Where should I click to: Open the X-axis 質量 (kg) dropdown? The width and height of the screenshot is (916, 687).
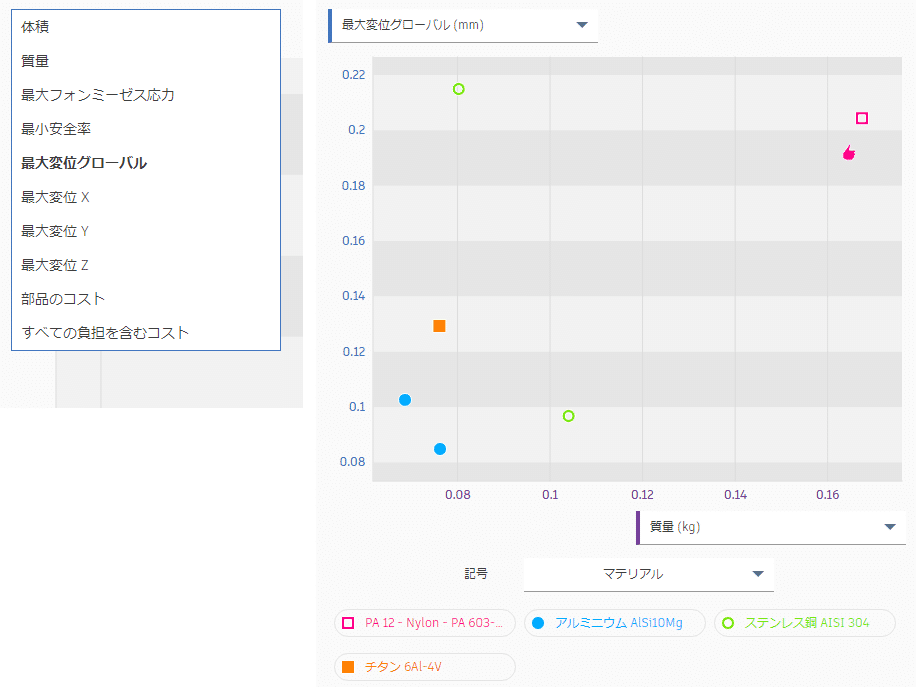coord(771,527)
